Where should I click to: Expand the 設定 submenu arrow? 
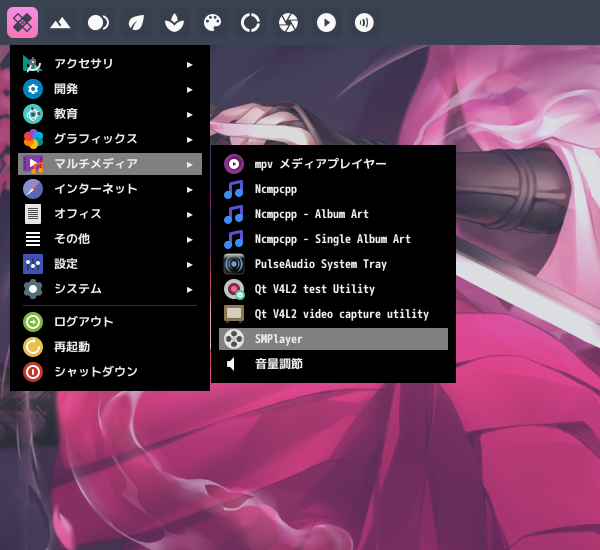(189, 264)
